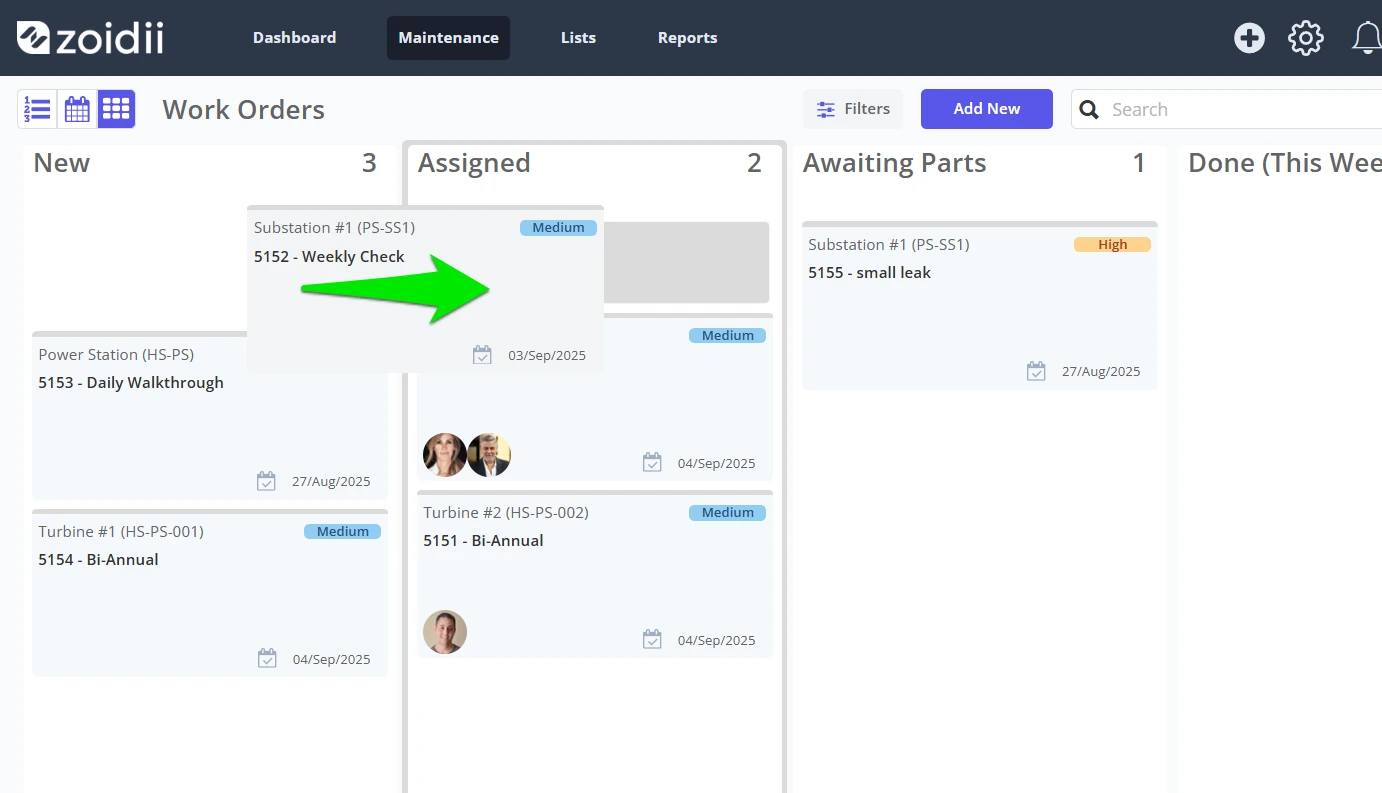The height and width of the screenshot is (793, 1382).
Task: Click 27/Aug/2025 date on small leak card
Action: [x=1101, y=372]
